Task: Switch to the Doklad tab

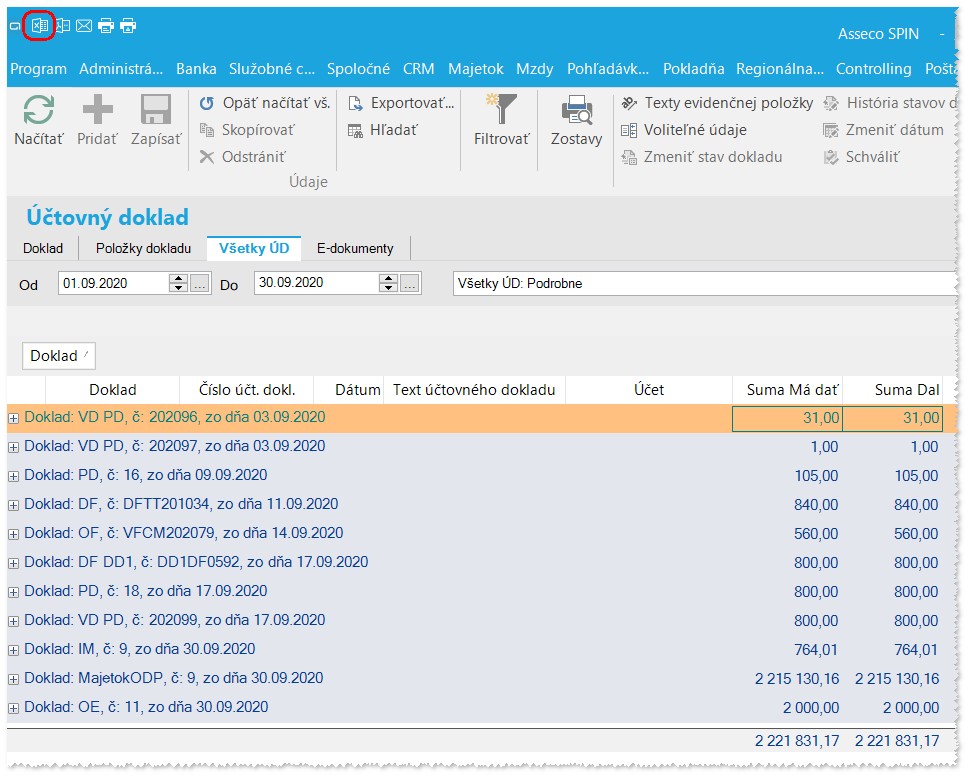Action: click(43, 249)
